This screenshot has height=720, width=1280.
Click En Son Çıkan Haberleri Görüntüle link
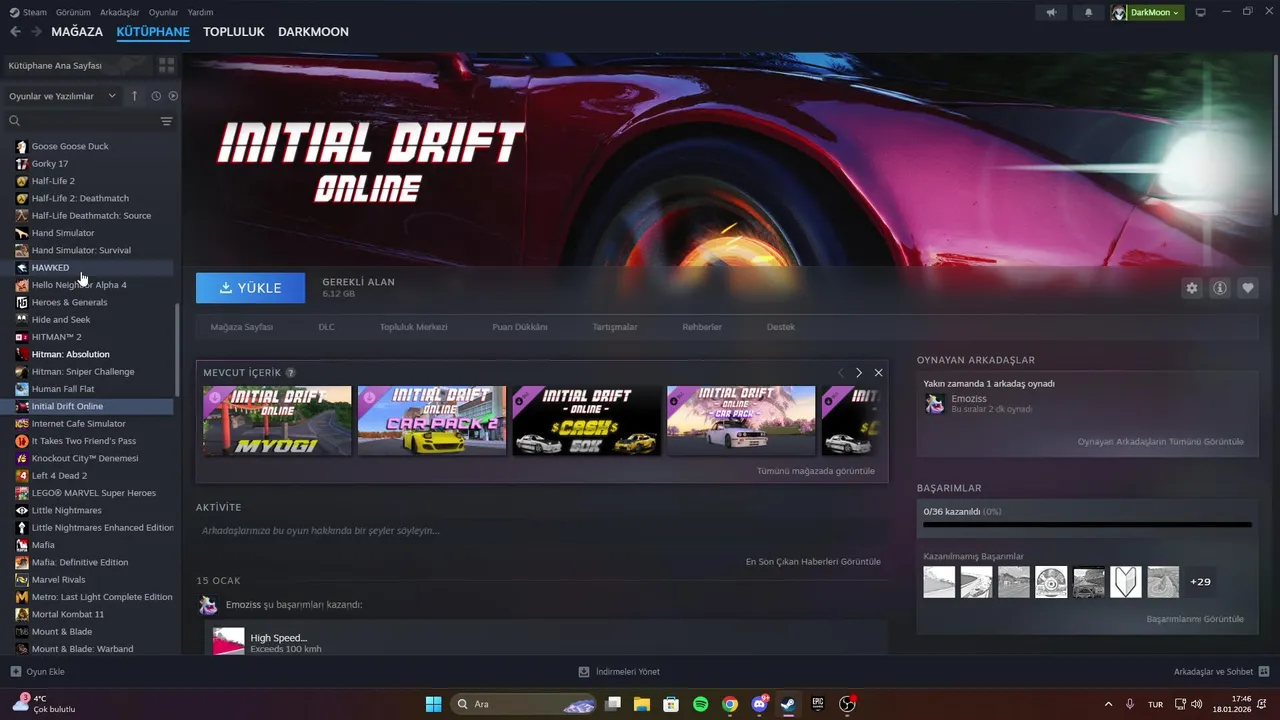point(813,562)
